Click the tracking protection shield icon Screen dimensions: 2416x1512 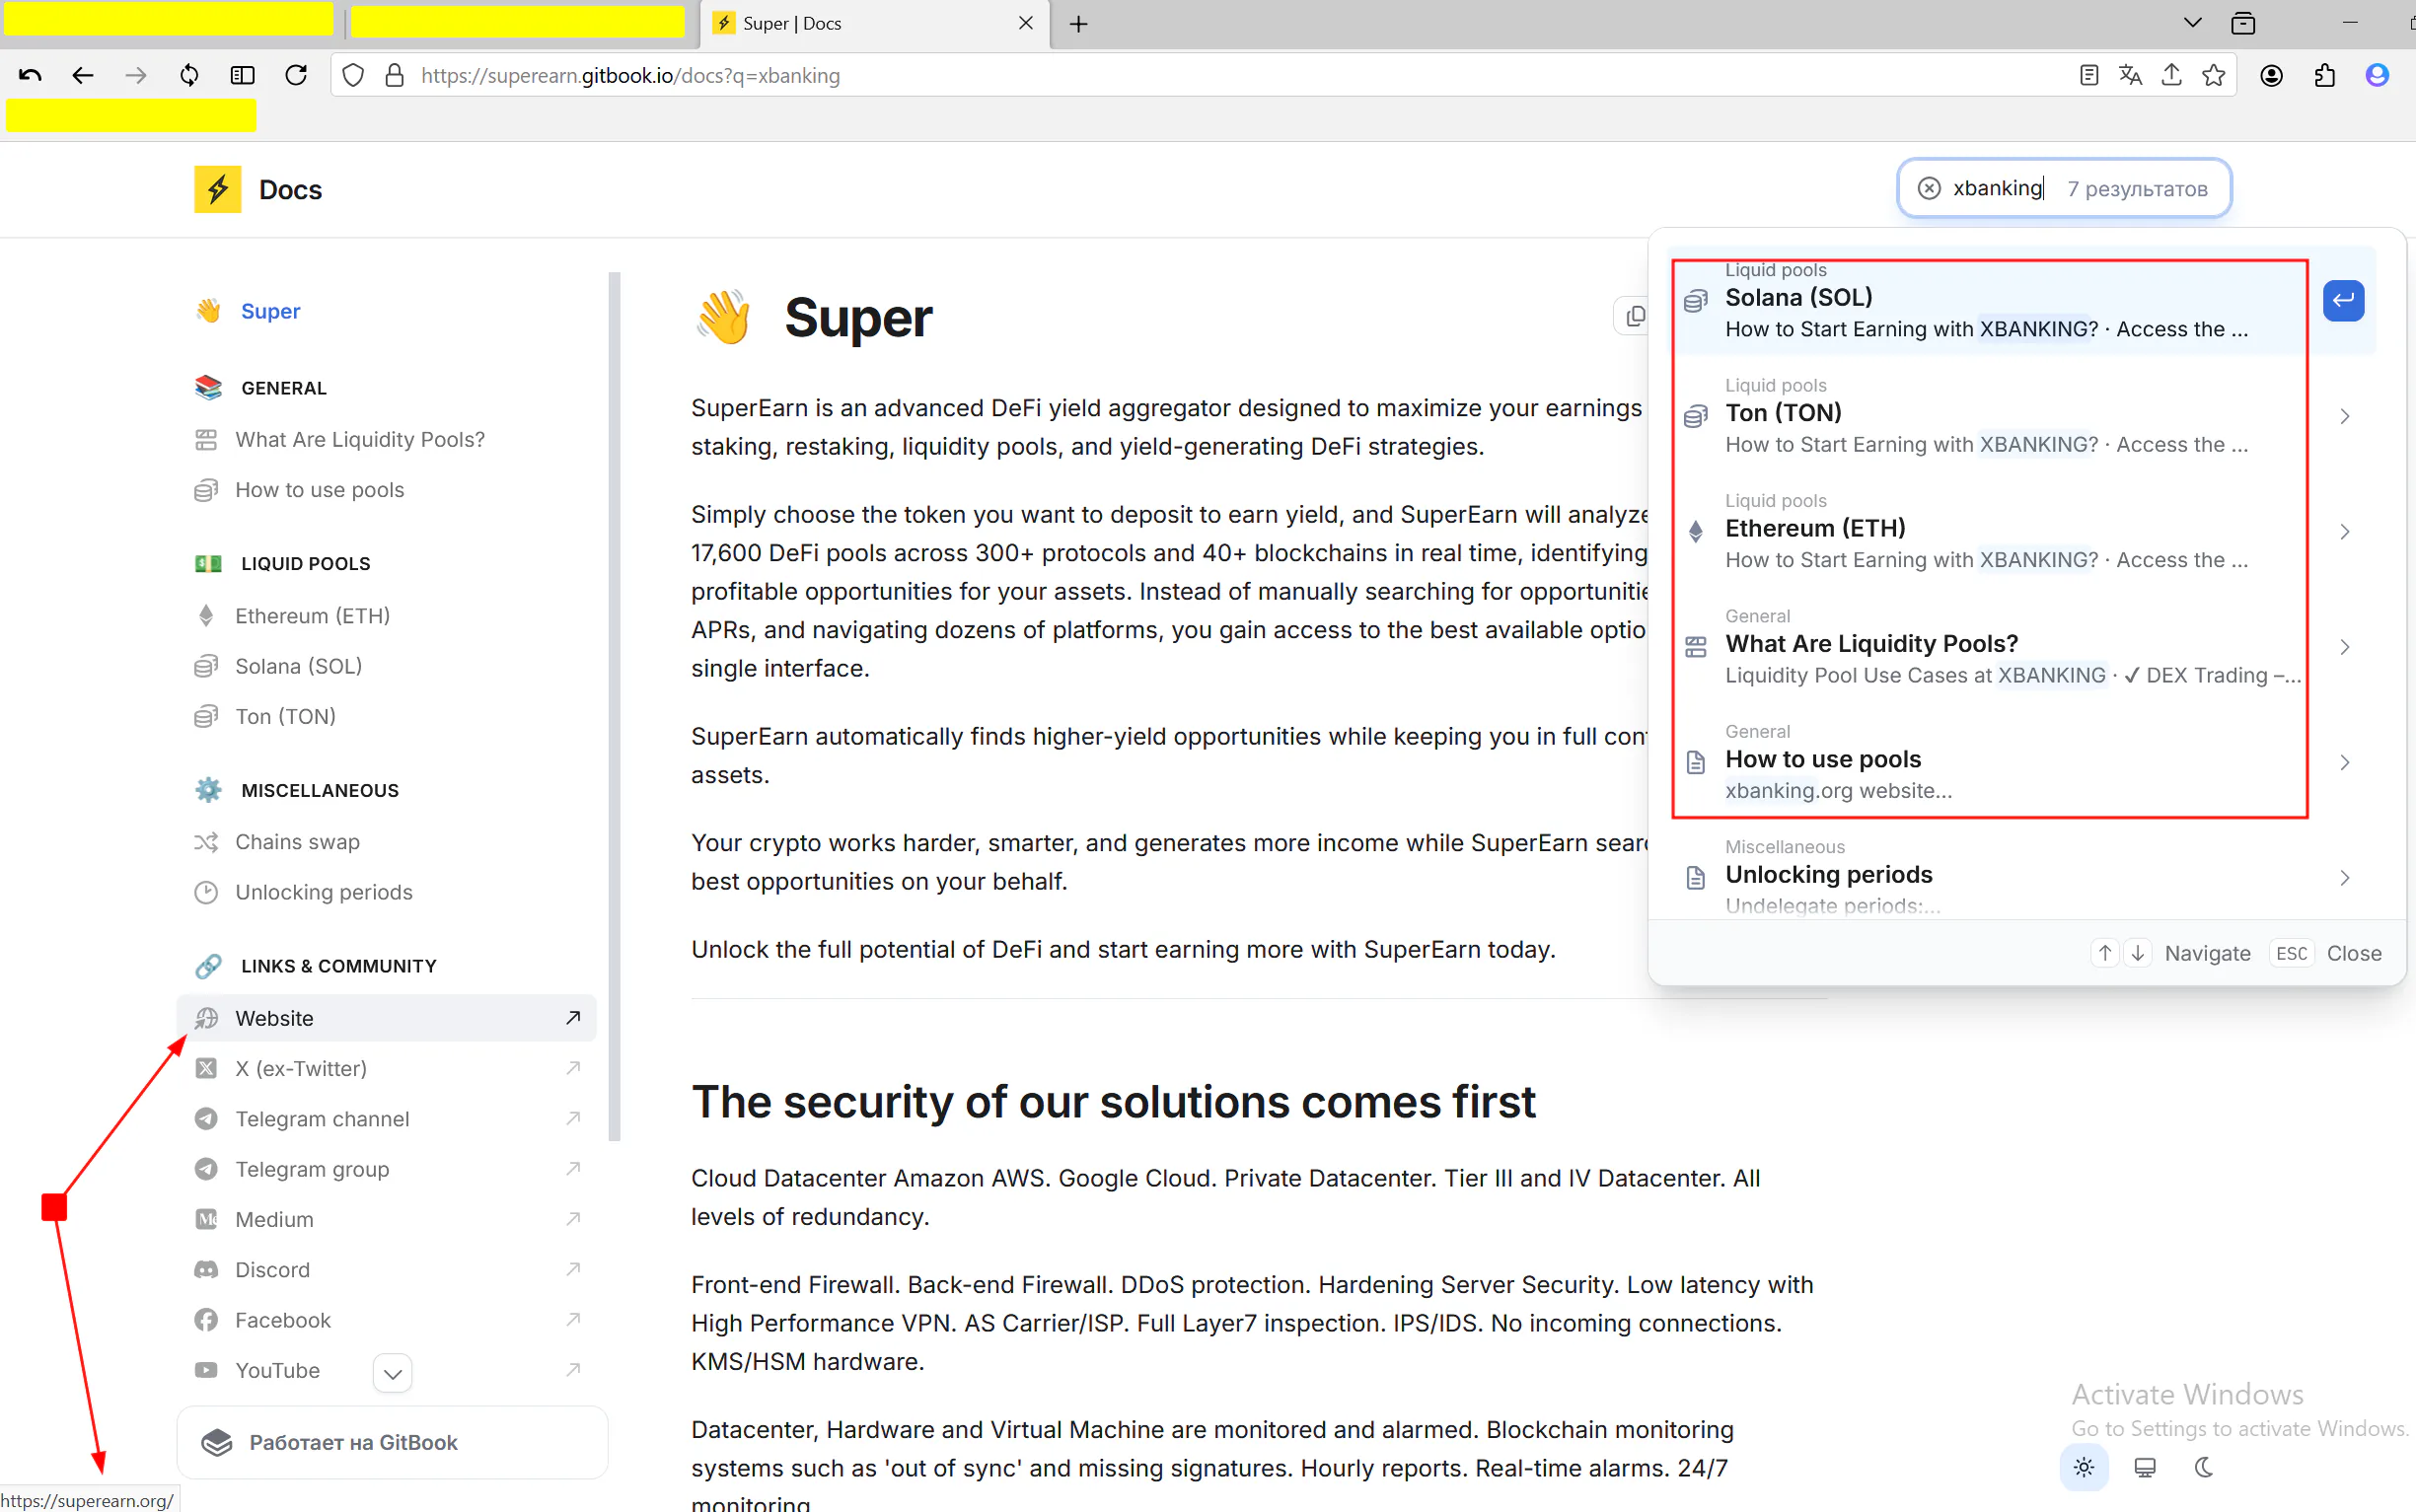353,75
